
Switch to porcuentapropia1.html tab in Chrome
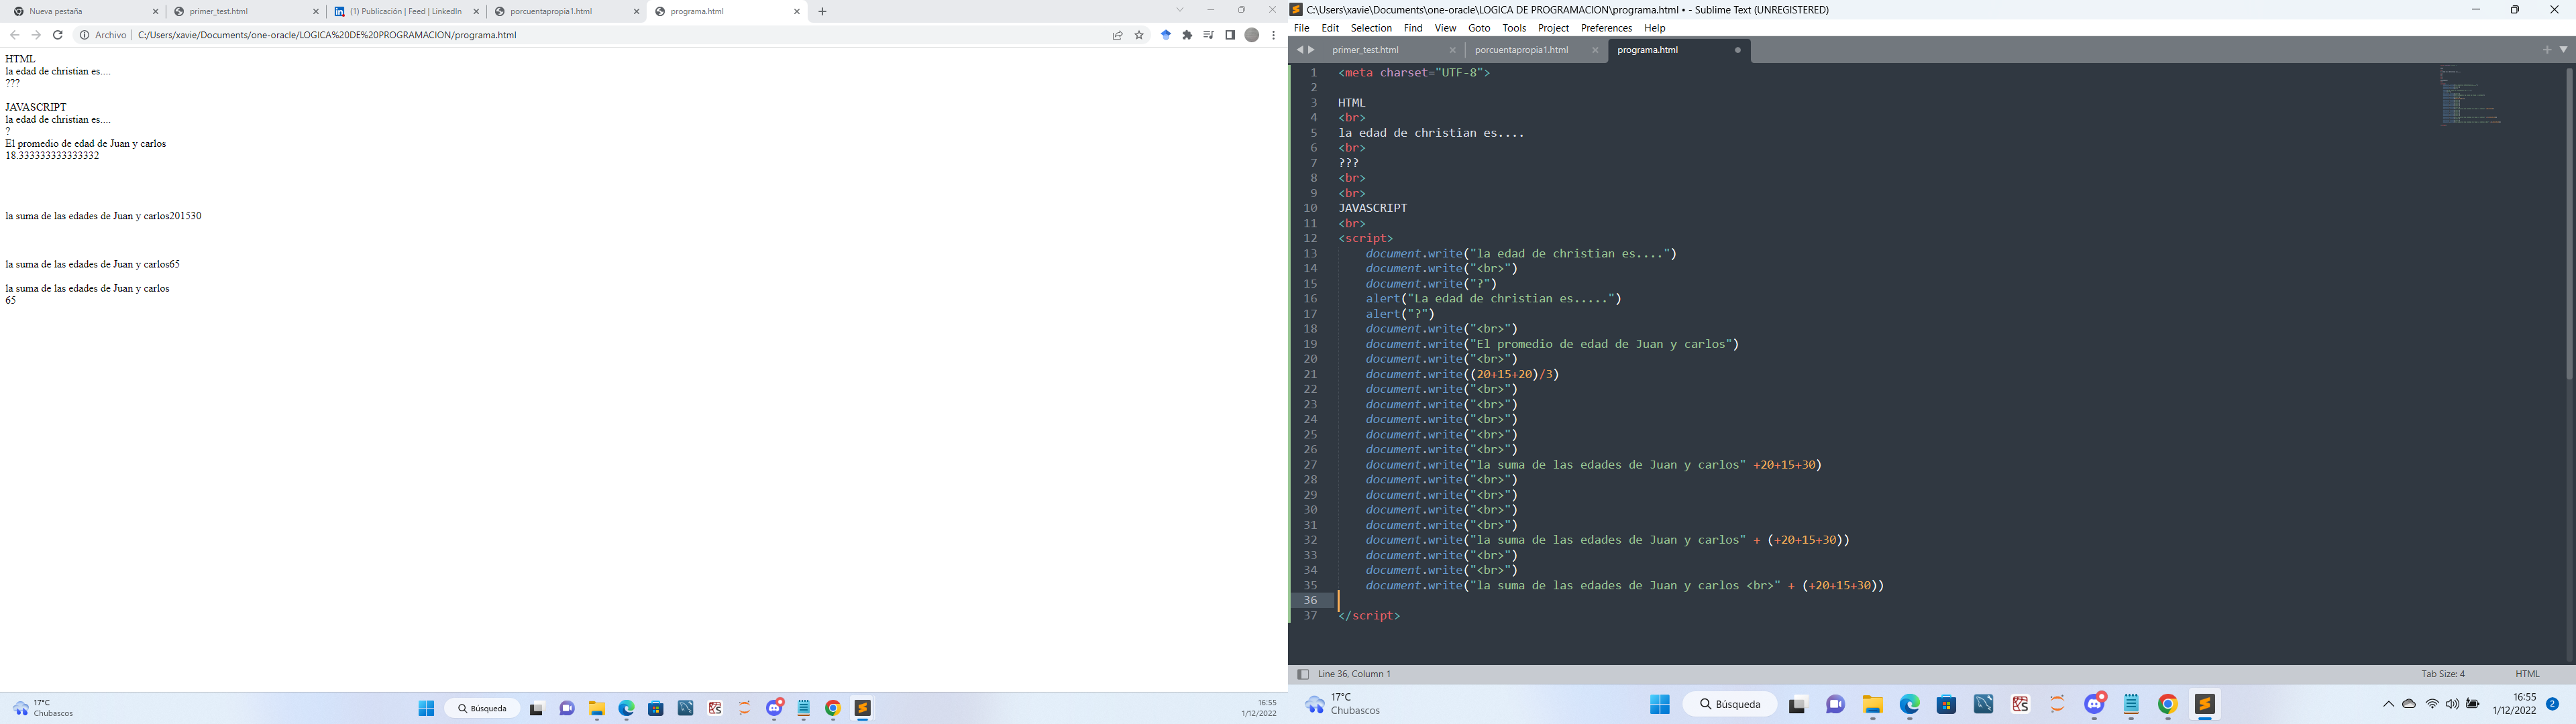click(567, 12)
